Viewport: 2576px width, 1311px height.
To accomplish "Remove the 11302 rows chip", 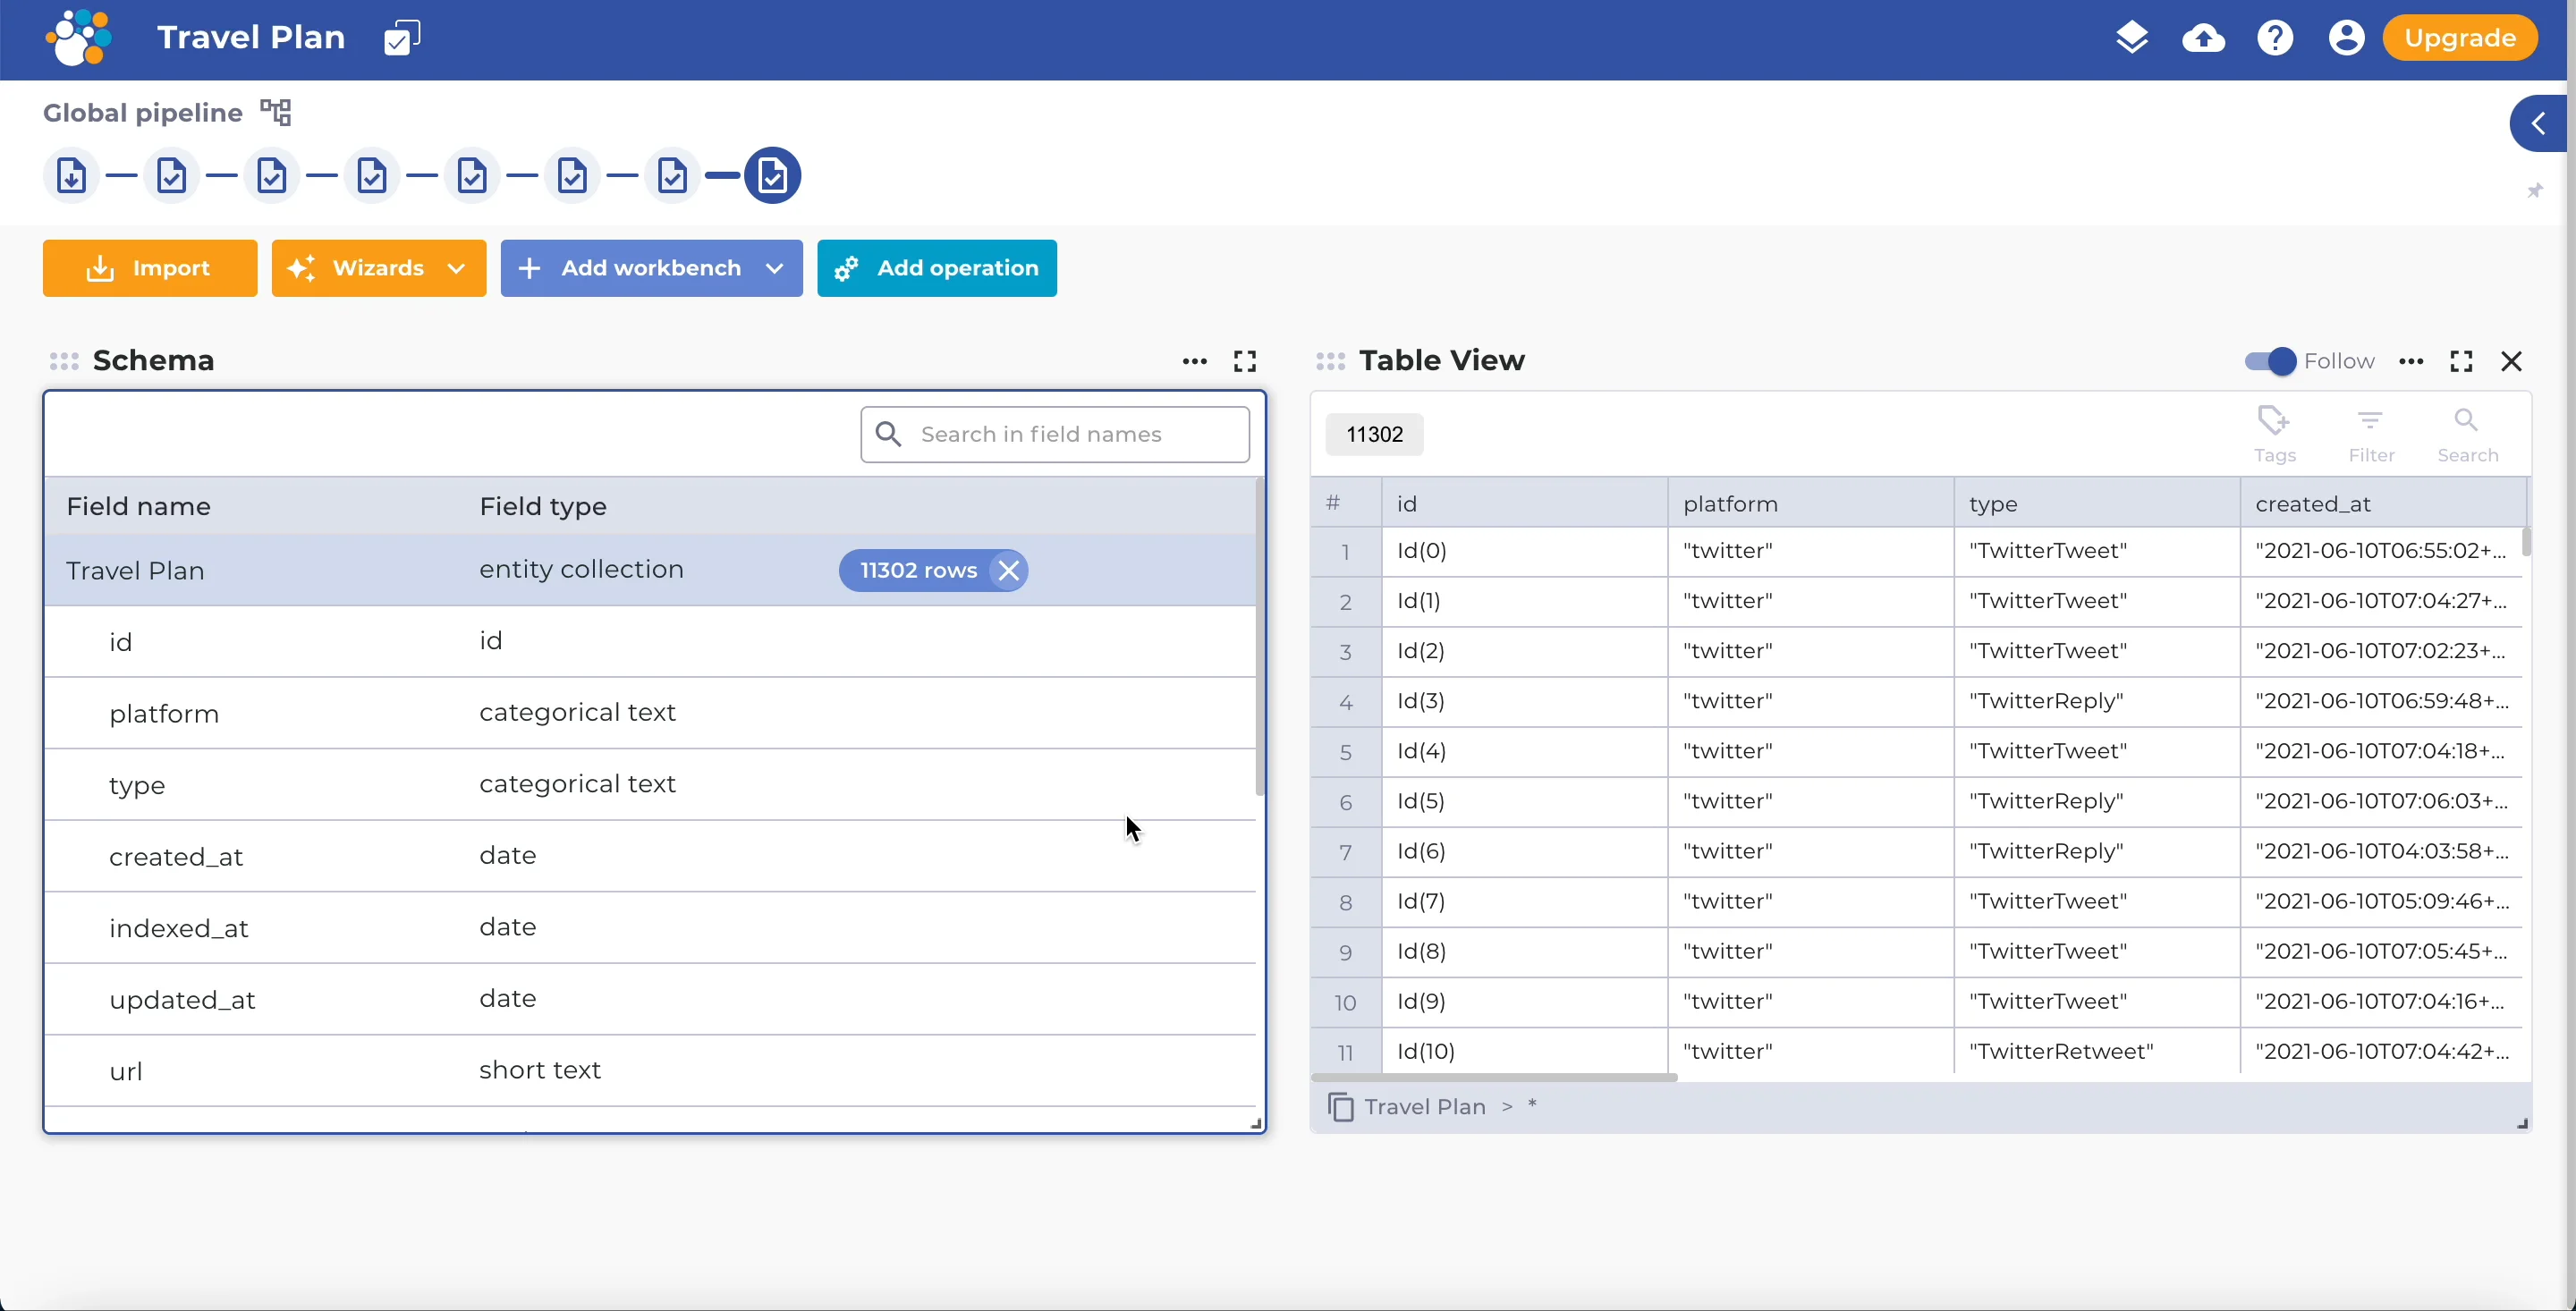I will point(1009,571).
